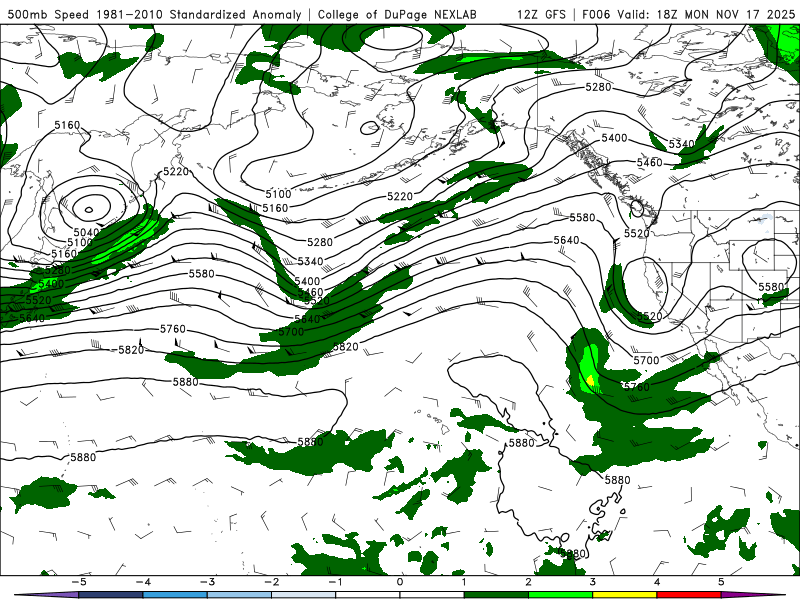This screenshot has width=800, height=600.
Task: Click the bright green 2 to 3 legend swatch
Action: tap(560, 595)
